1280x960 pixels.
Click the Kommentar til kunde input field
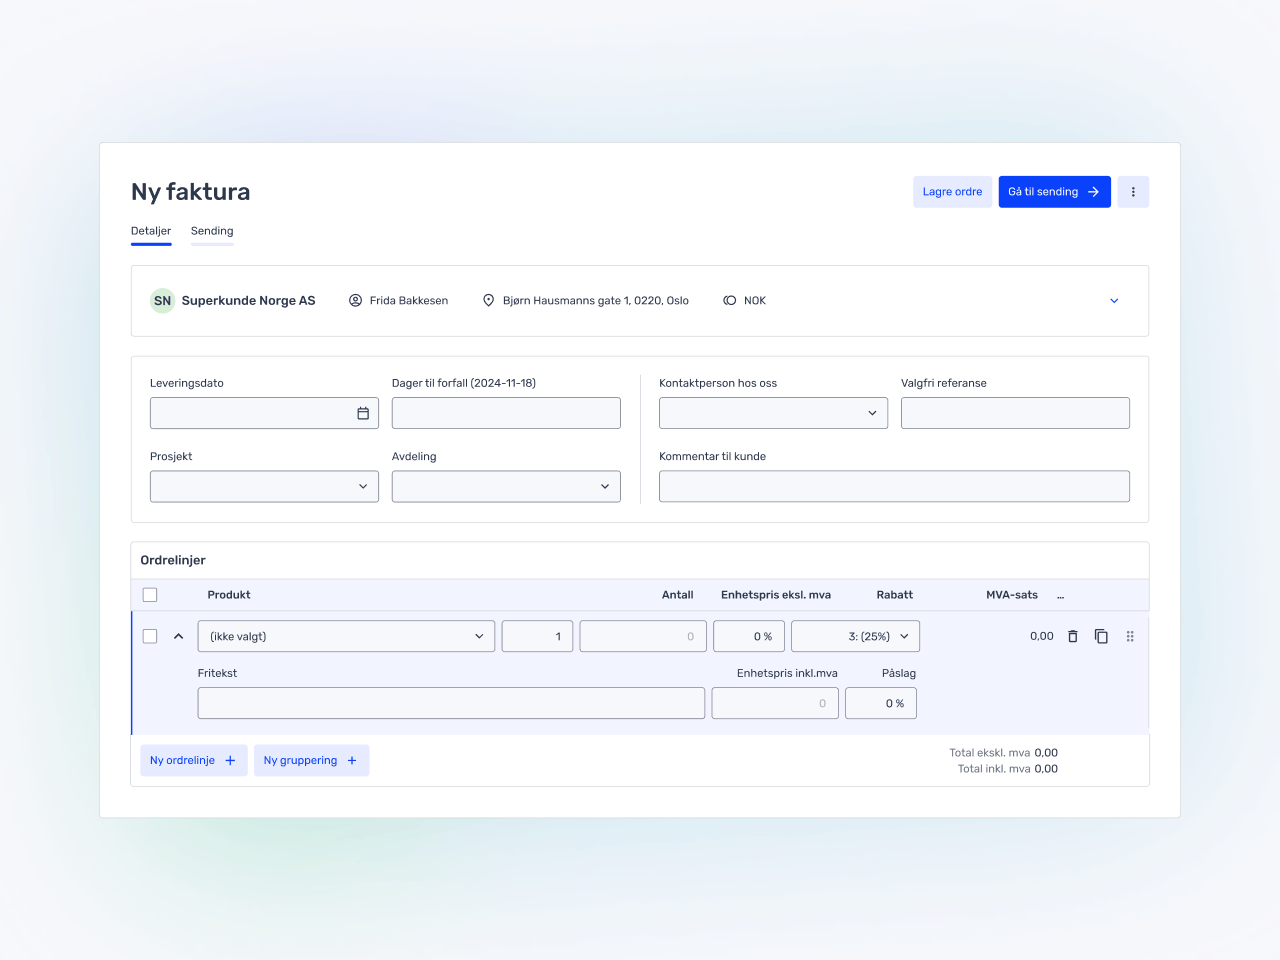click(894, 487)
